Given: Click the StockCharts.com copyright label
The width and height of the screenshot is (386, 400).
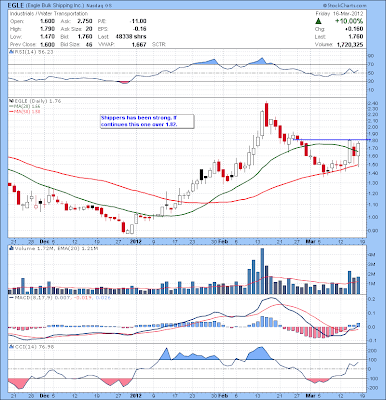Looking at the screenshot, I should pos(344,6).
